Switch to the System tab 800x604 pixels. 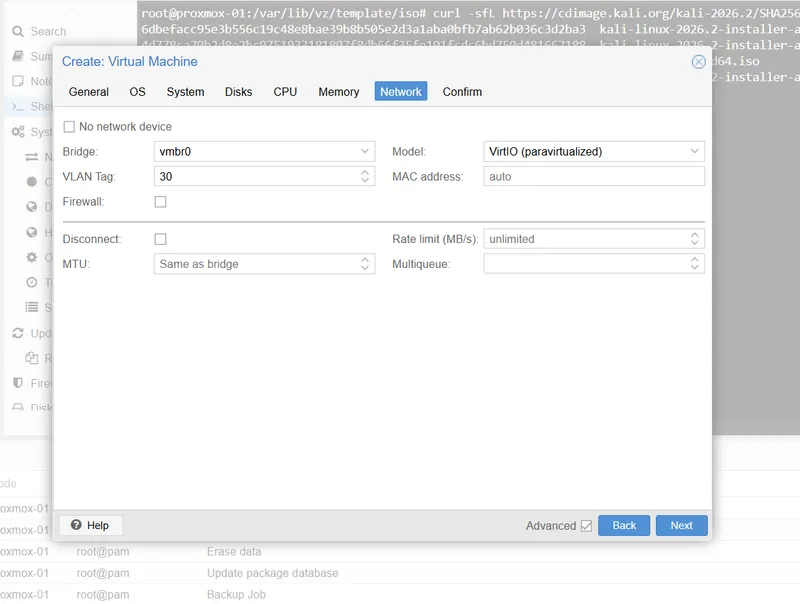[x=185, y=92]
